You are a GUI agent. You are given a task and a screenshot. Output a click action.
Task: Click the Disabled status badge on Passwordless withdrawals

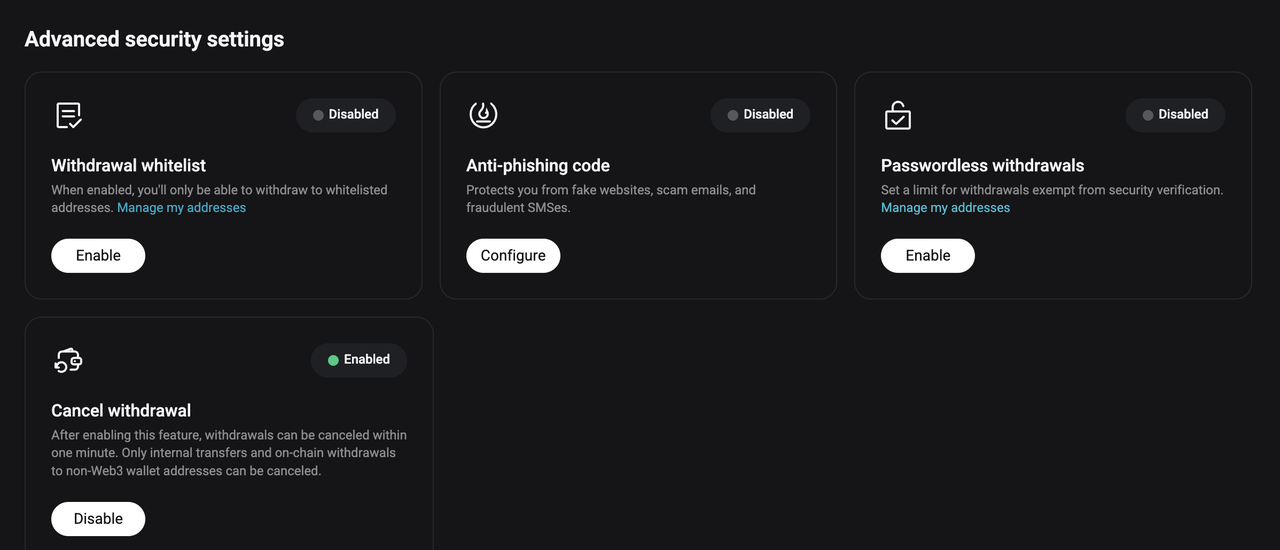pos(1175,115)
